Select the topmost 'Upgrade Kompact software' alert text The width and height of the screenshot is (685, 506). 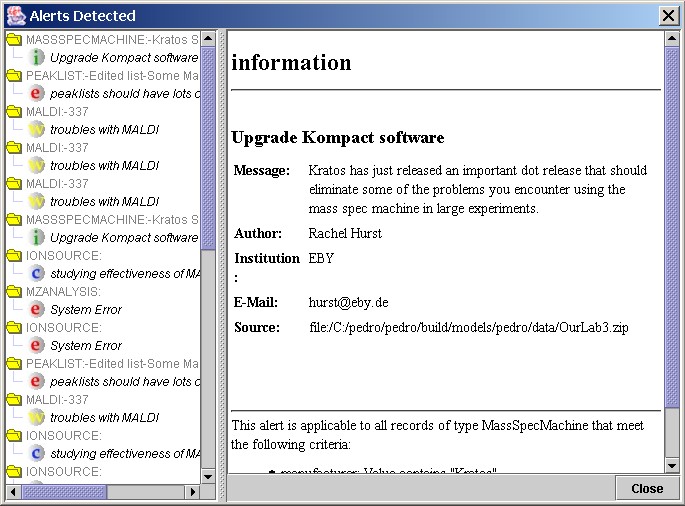pyautogui.click(x=124, y=58)
